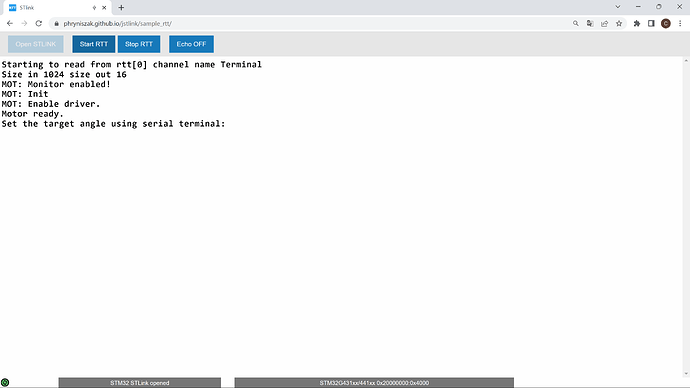Click the STM32 STLink opened status
690x388 pixels.
click(139, 383)
